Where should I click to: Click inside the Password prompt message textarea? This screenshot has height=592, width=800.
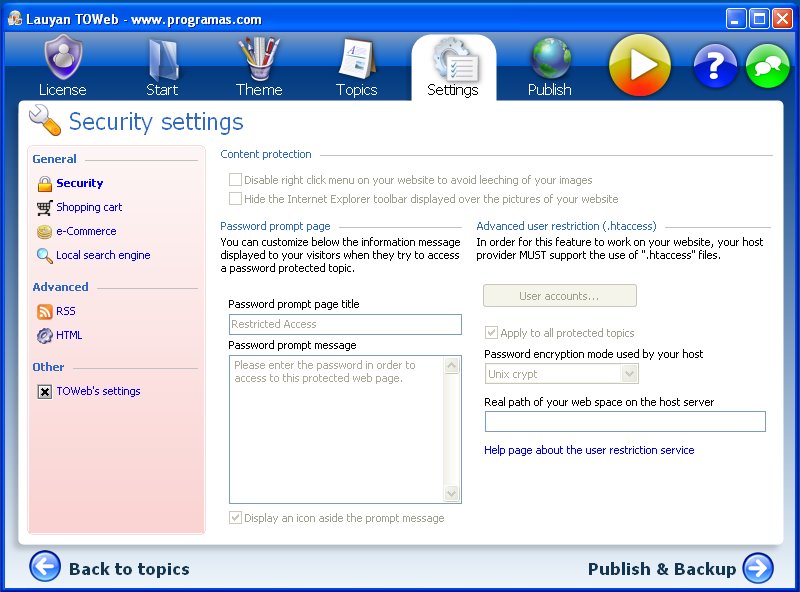coord(337,429)
